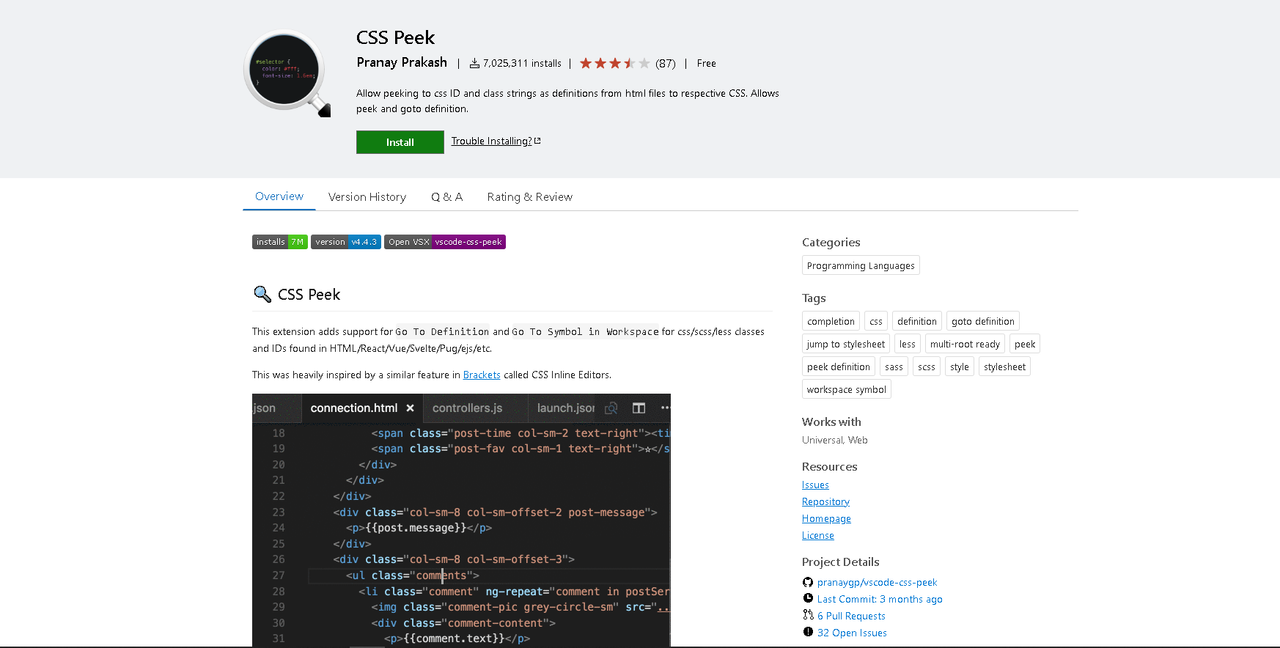Click the star rating icons
The width and height of the screenshot is (1280, 648).
(x=614, y=63)
